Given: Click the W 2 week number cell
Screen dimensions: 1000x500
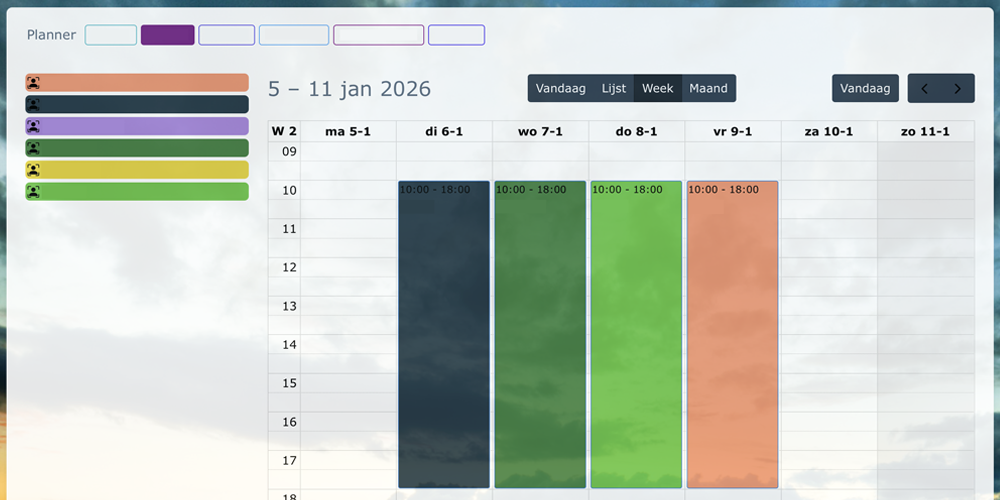Looking at the screenshot, I should pyautogui.click(x=284, y=131).
